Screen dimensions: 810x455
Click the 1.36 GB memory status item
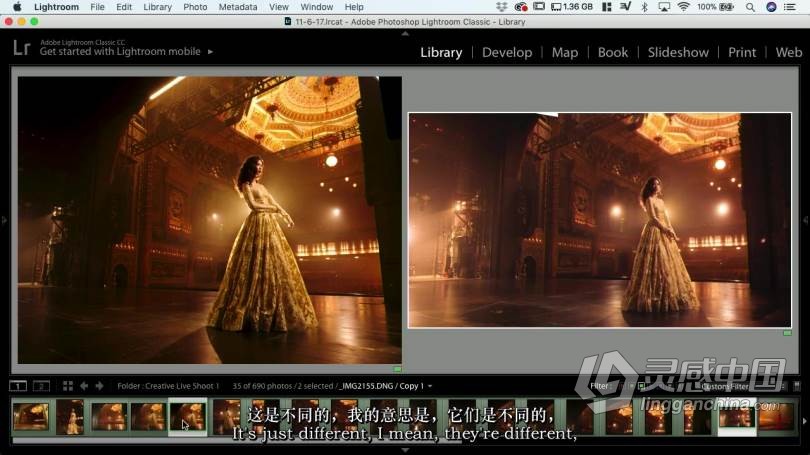click(x=572, y=7)
